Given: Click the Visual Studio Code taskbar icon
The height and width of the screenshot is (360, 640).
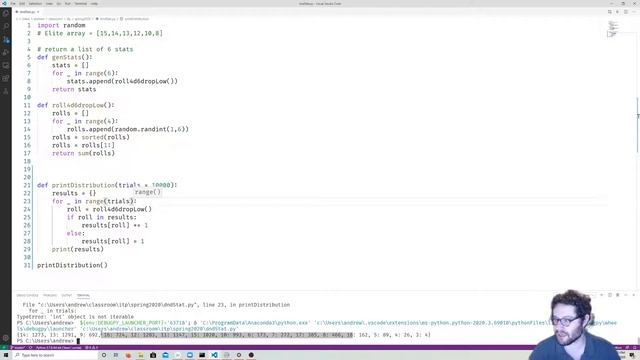Looking at the screenshot, I should (x=214, y=355).
